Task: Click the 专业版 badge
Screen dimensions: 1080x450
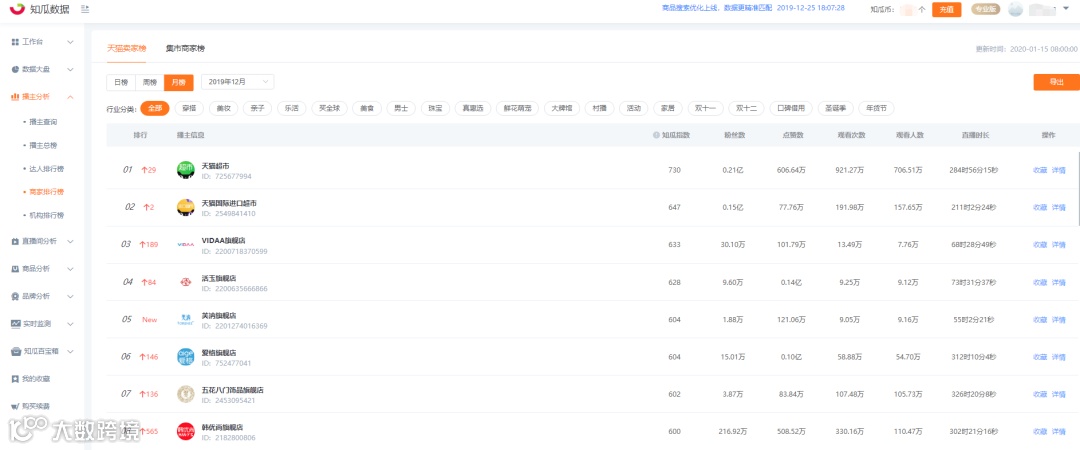Action: pyautogui.click(x=986, y=9)
